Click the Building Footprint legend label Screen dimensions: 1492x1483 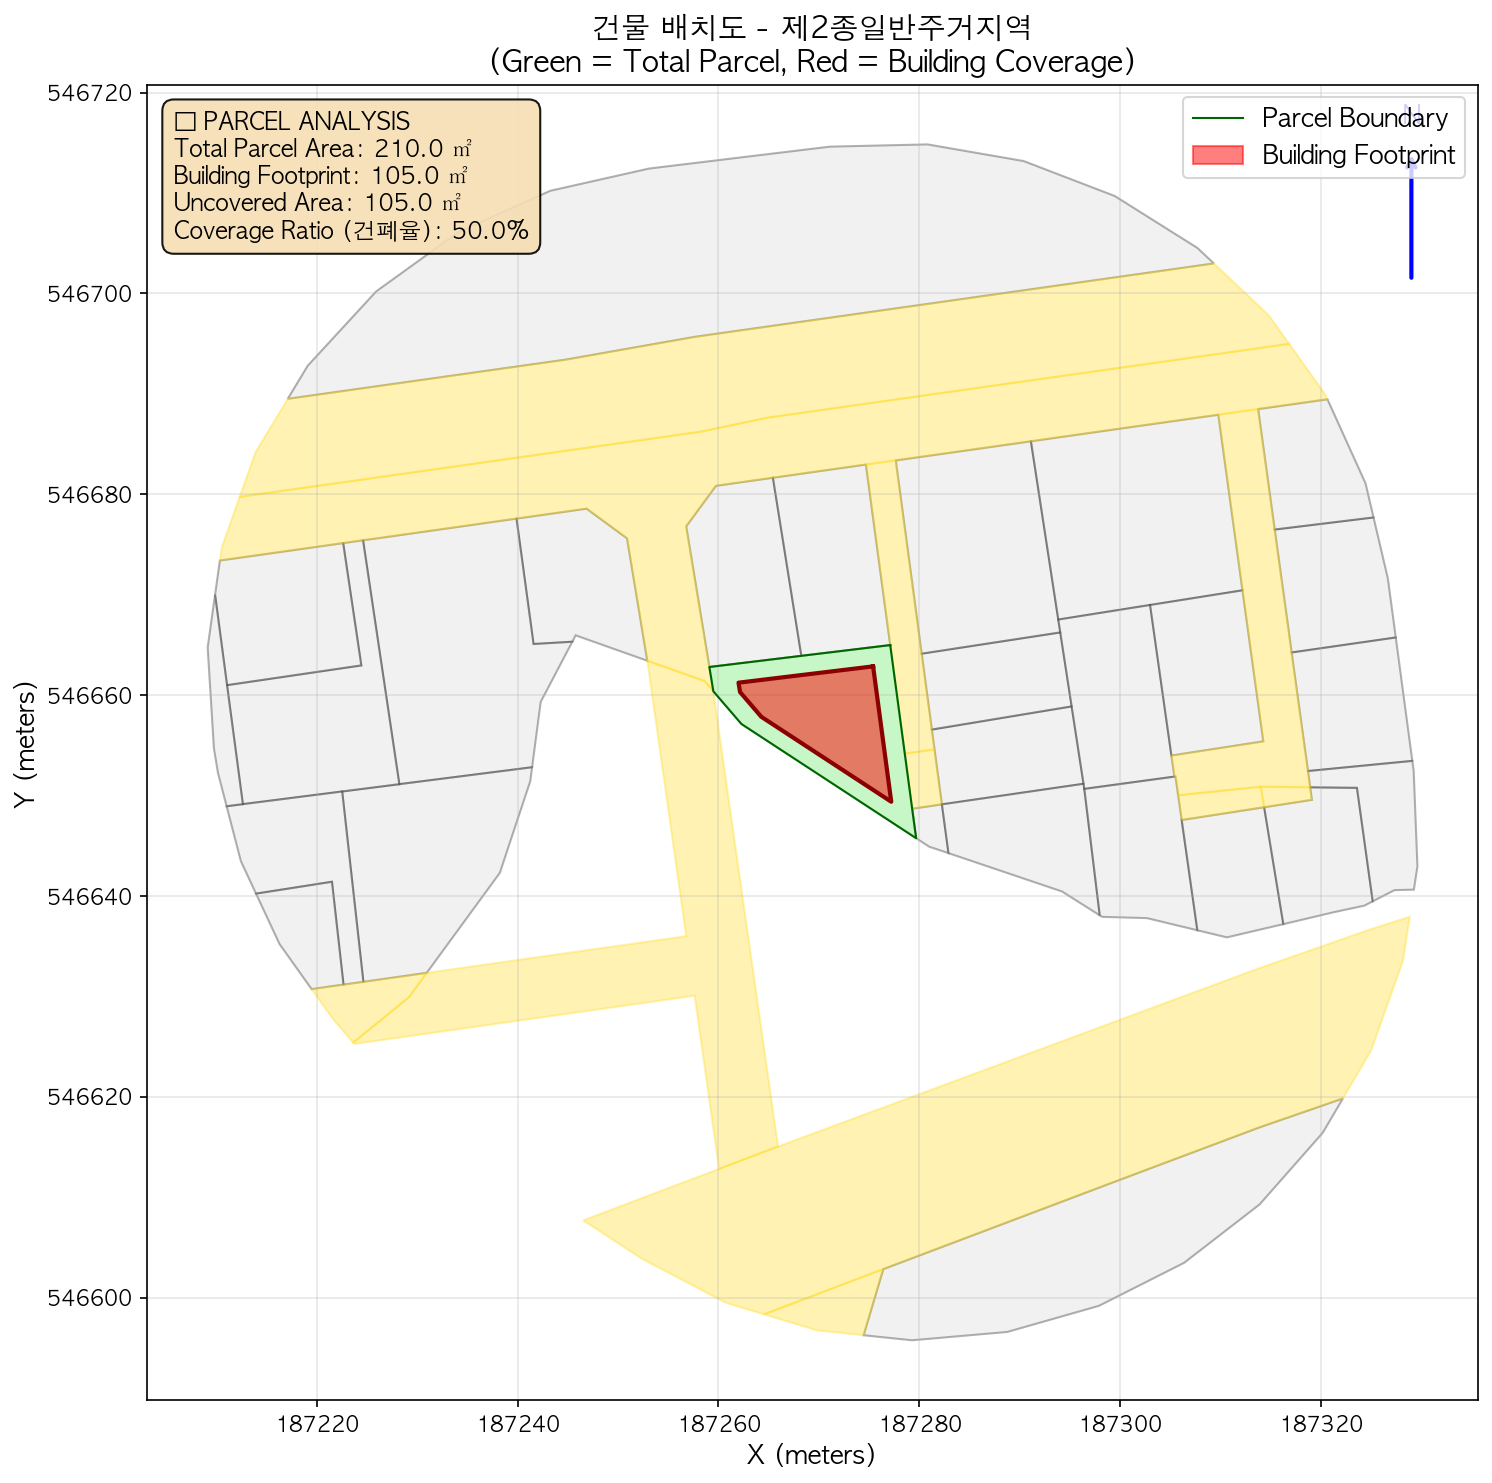point(1357,155)
